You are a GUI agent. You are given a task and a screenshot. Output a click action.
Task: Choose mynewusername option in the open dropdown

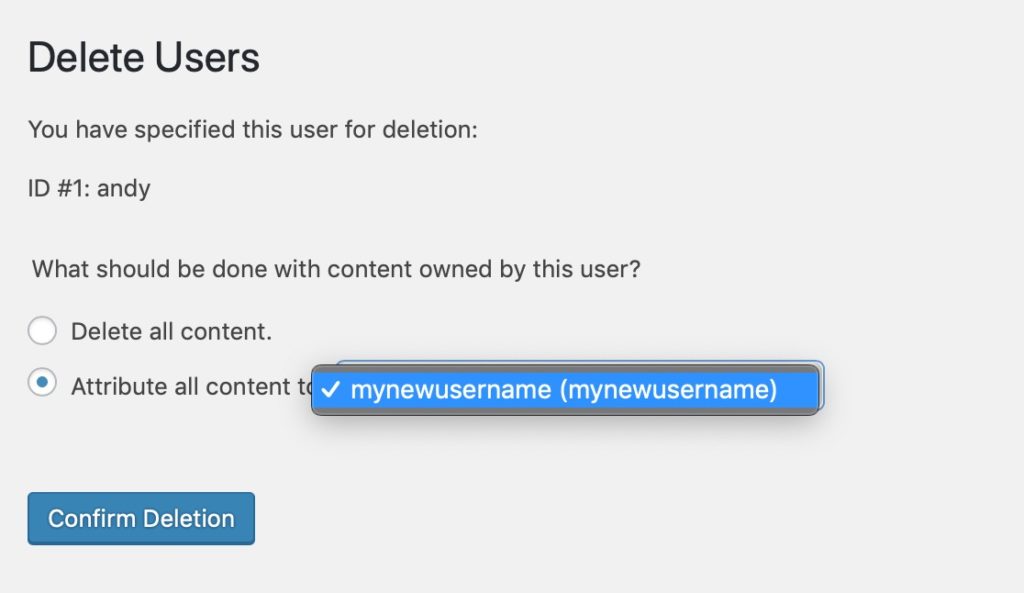[565, 389]
